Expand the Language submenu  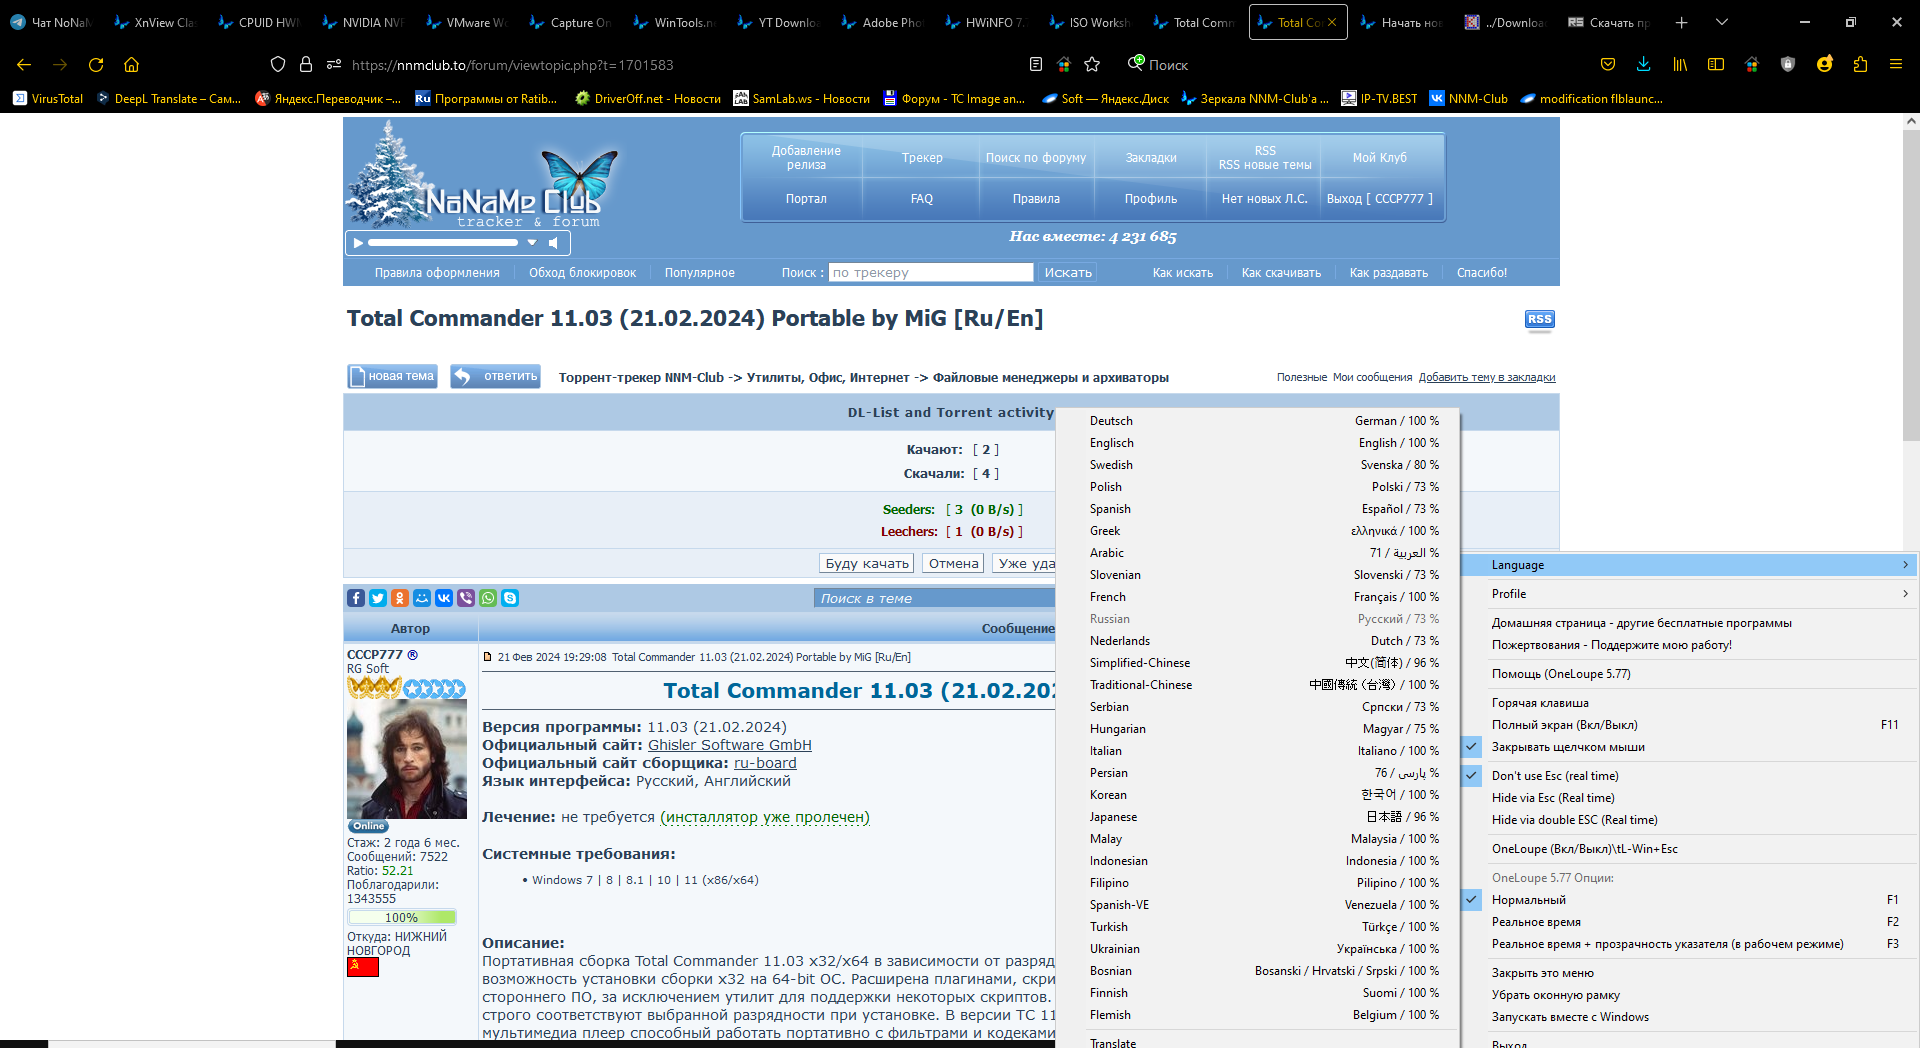1690,565
